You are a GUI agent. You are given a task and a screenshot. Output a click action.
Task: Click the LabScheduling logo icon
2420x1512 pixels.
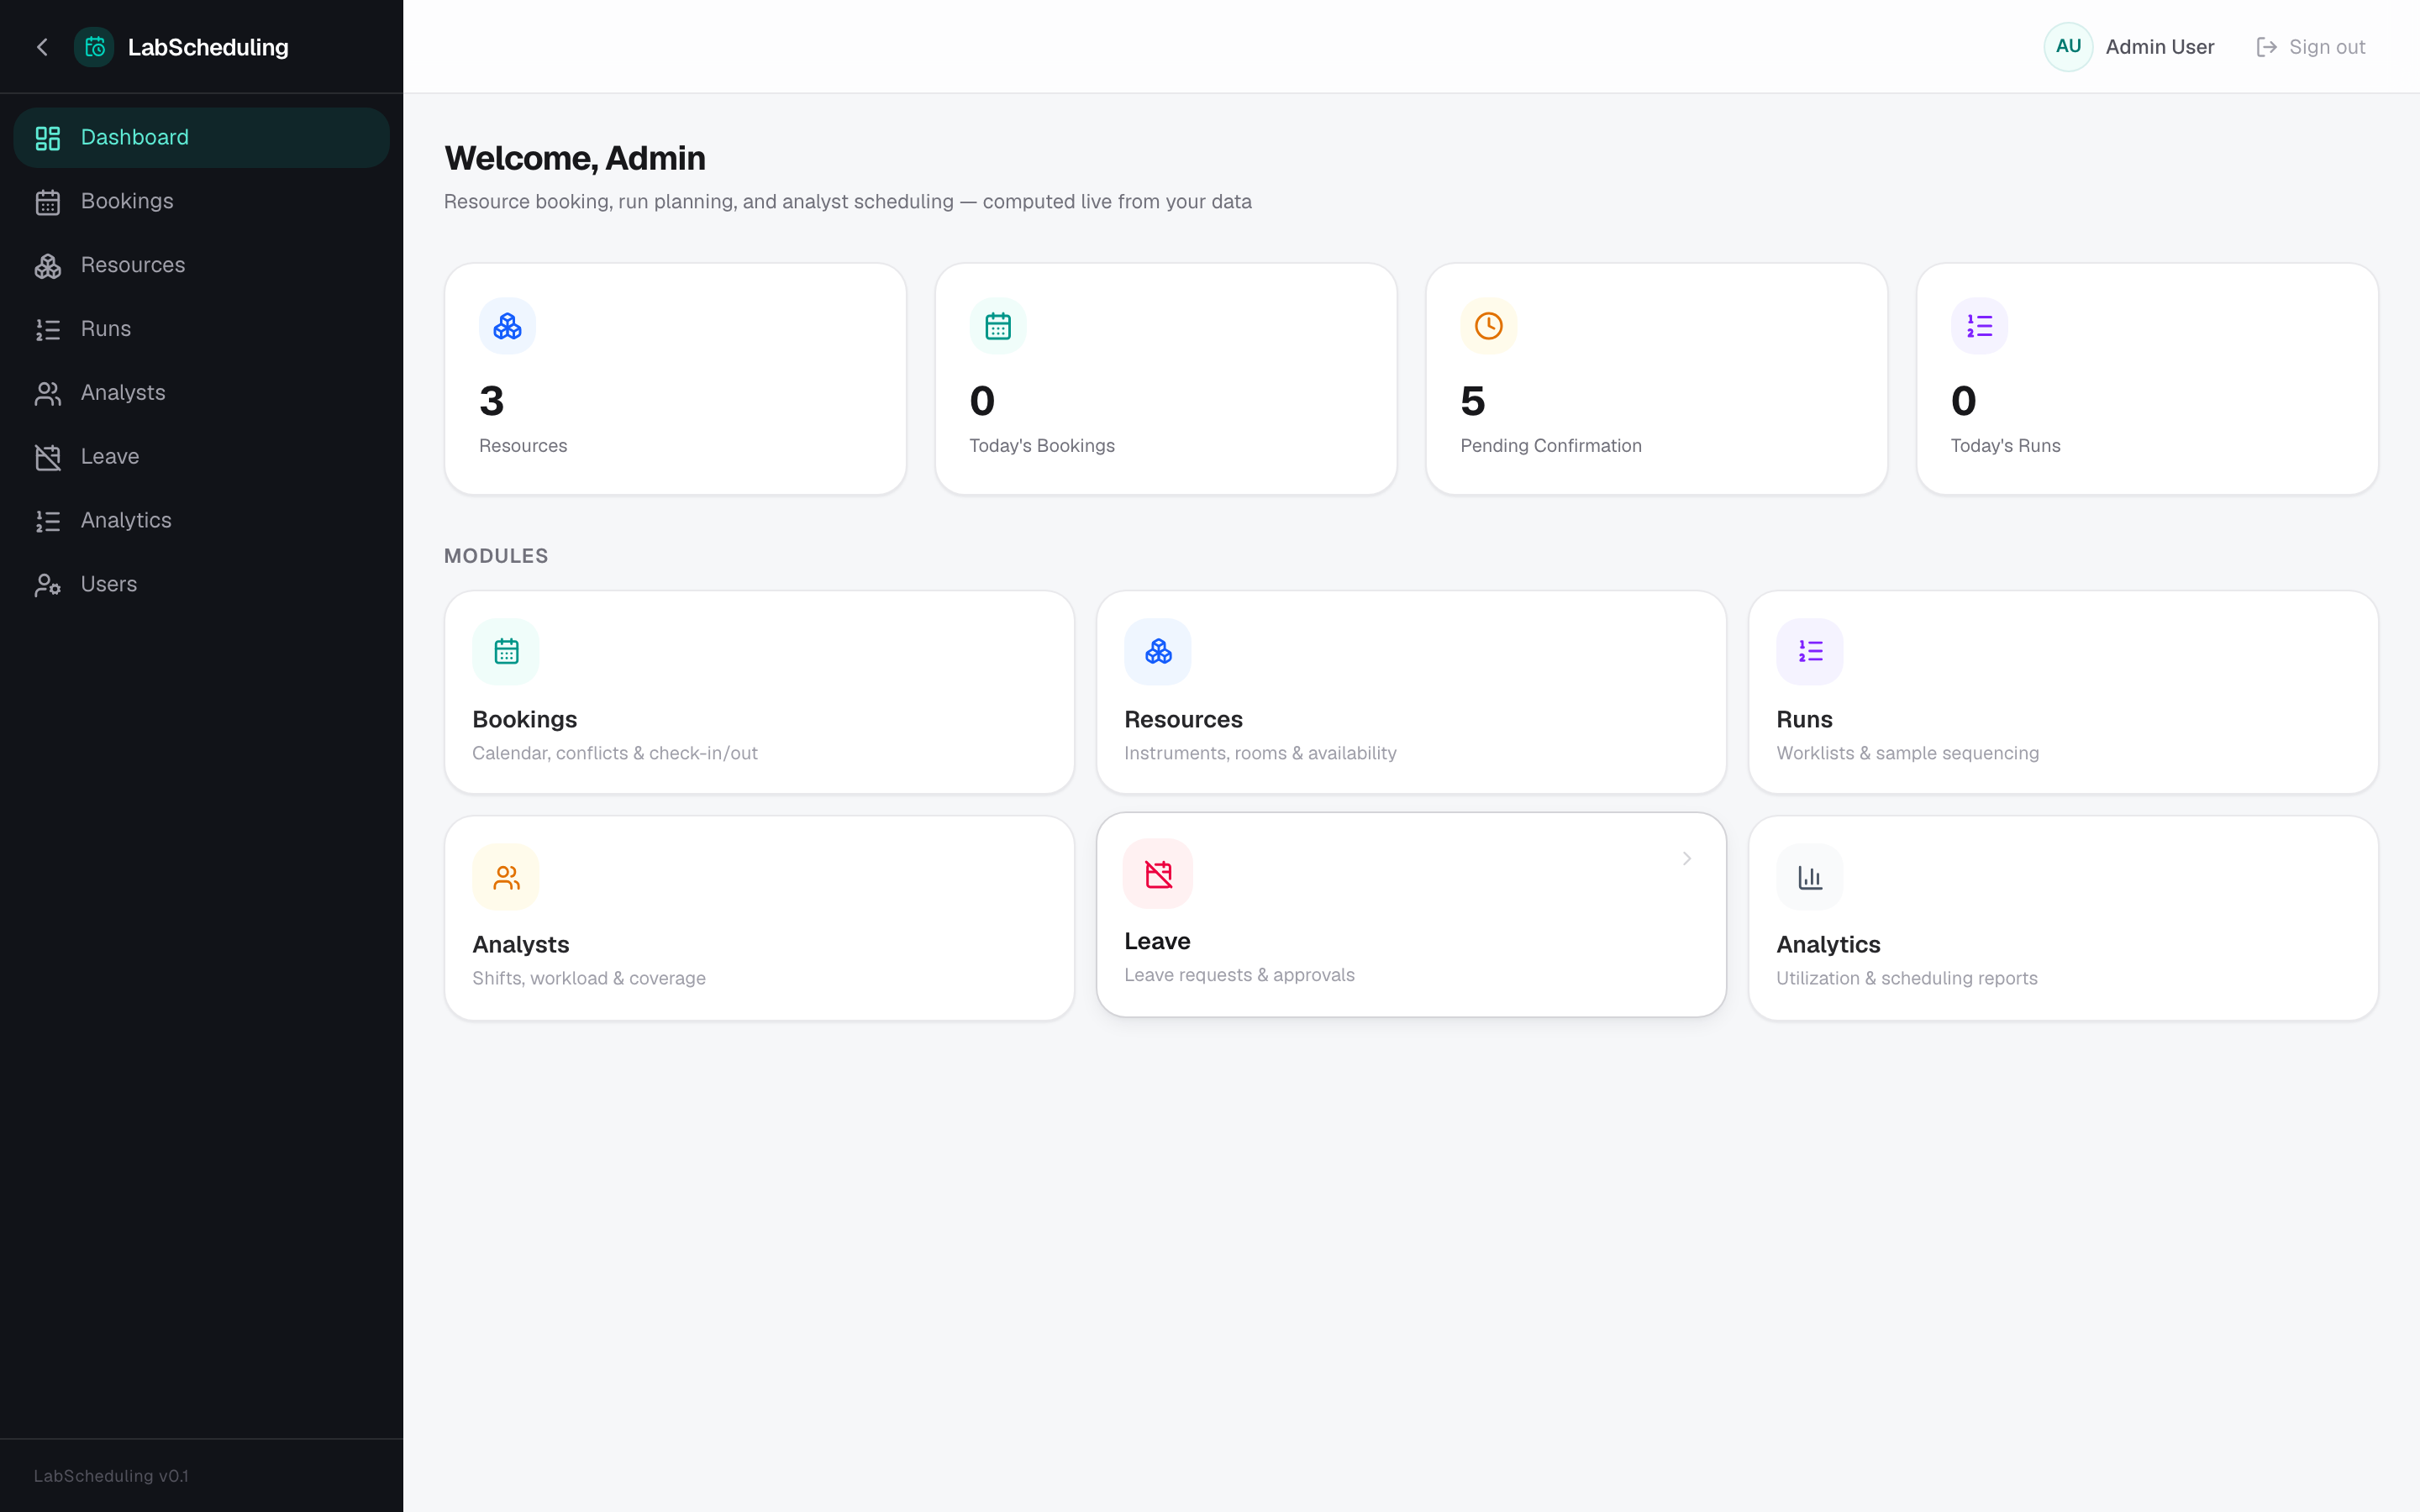point(95,47)
